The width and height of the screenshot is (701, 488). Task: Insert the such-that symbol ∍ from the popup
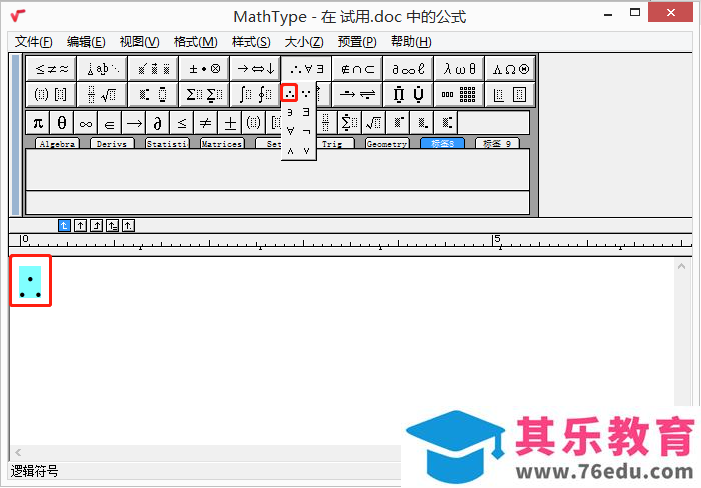click(290, 112)
